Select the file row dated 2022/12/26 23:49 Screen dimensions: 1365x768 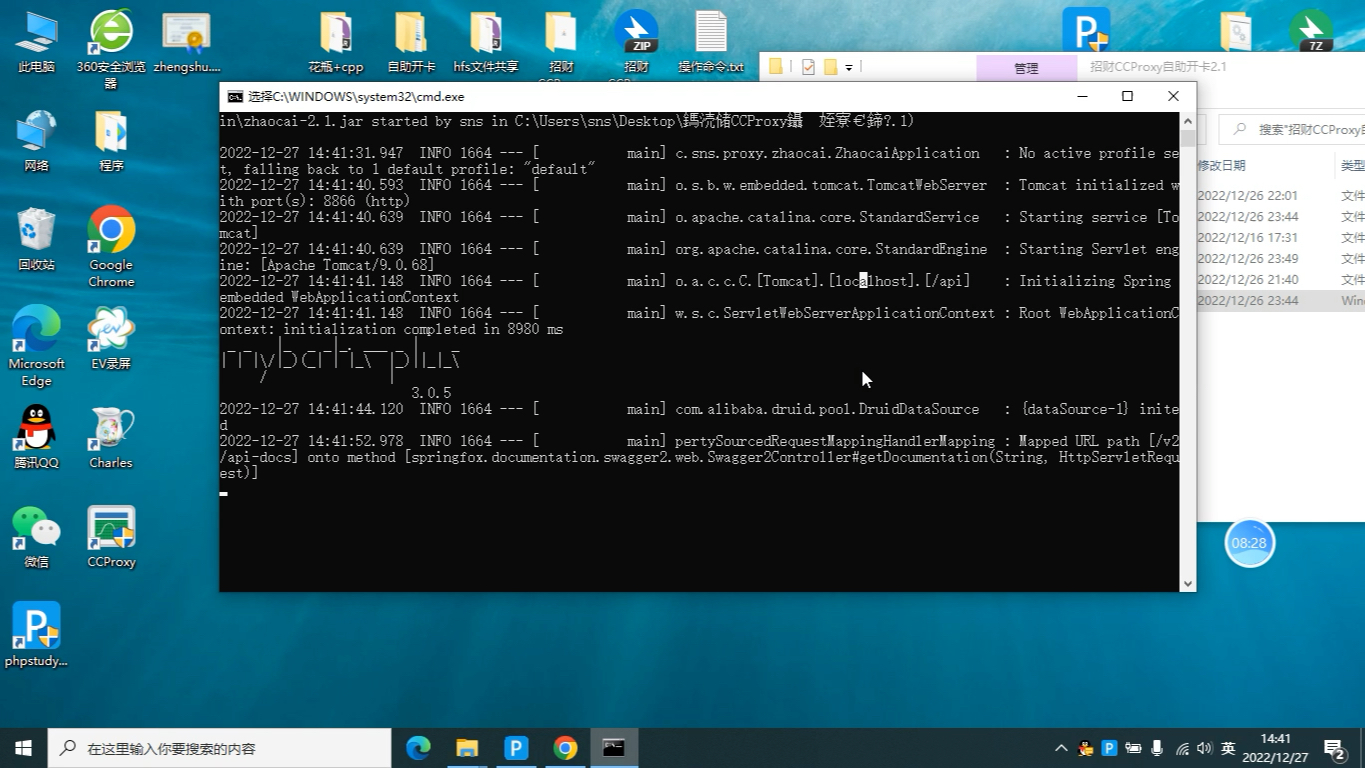(1281, 258)
